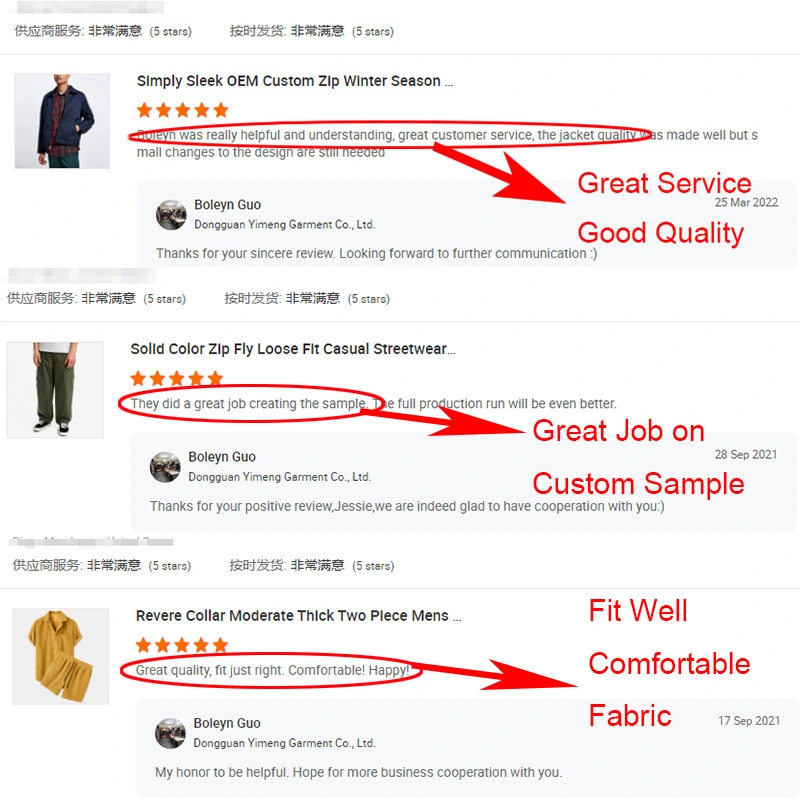Click Boleyn Guo avatar in jacket review reply

[x=171, y=215]
